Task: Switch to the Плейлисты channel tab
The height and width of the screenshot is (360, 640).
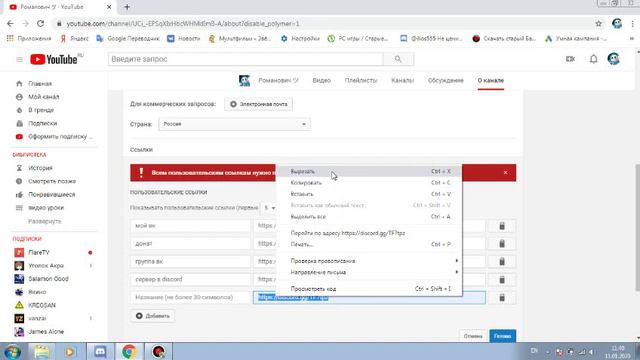Action: click(361, 80)
